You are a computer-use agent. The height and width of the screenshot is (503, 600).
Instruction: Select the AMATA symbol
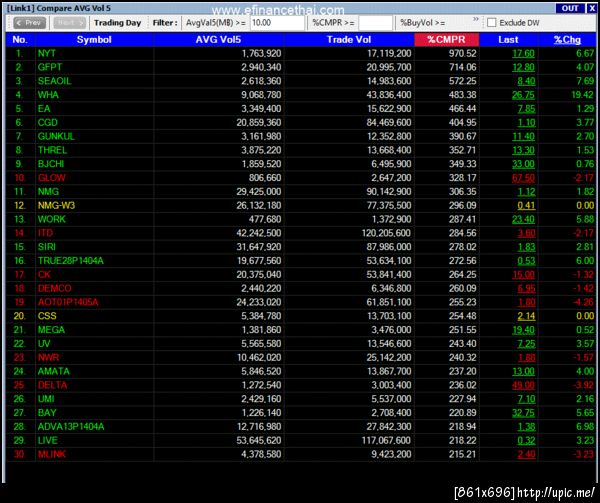click(54, 371)
